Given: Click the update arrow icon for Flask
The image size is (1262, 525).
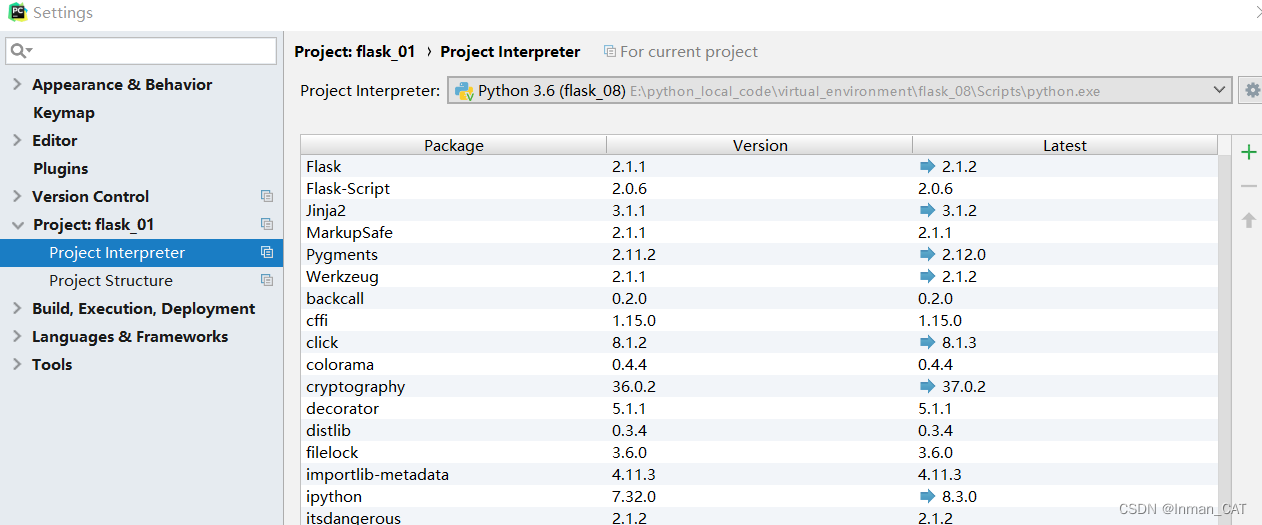Looking at the screenshot, I should (x=927, y=167).
